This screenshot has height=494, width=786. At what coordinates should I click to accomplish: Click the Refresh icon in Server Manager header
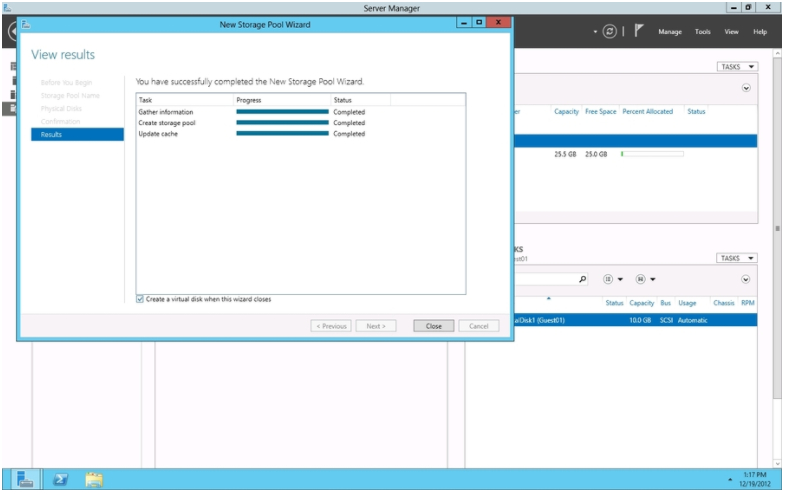click(609, 32)
